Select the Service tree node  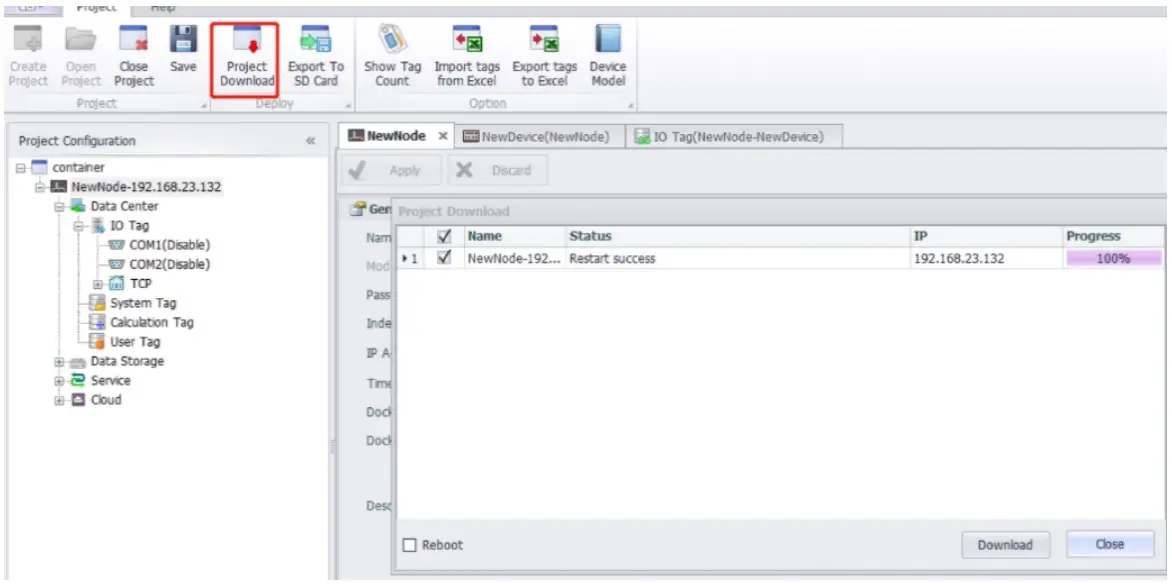[x=111, y=381]
